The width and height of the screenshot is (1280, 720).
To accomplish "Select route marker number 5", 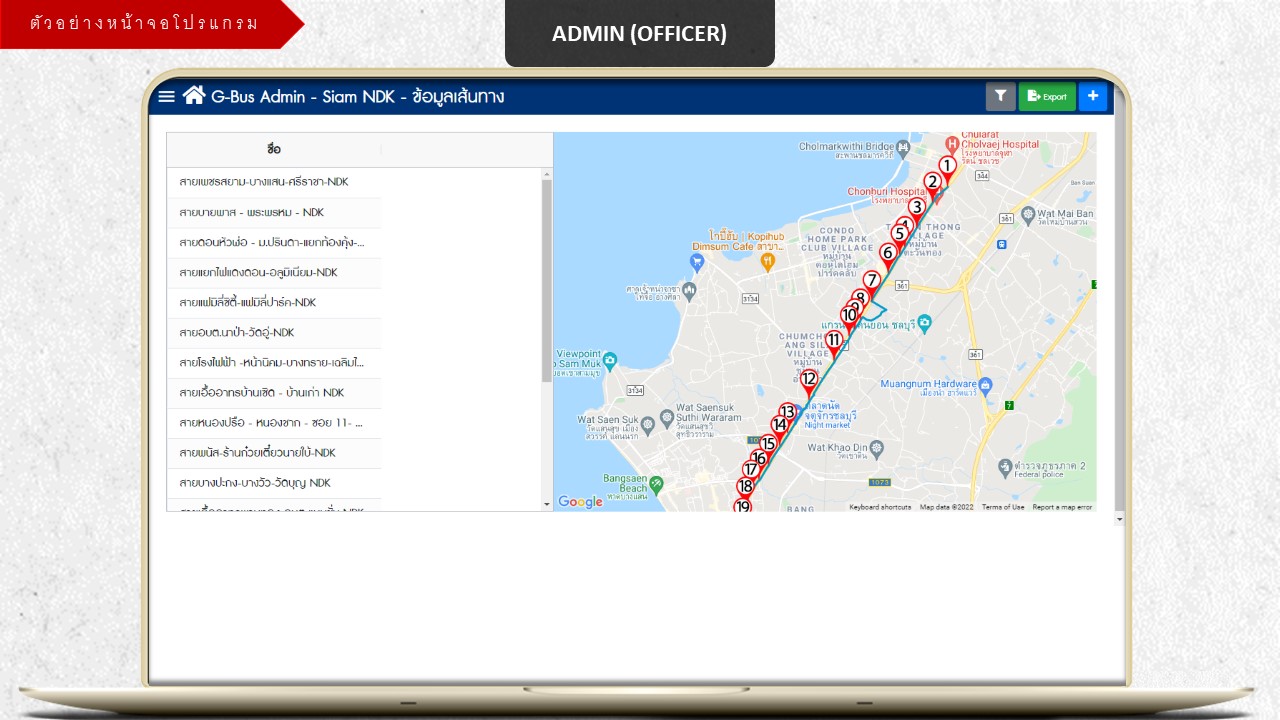I will (900, 237).
